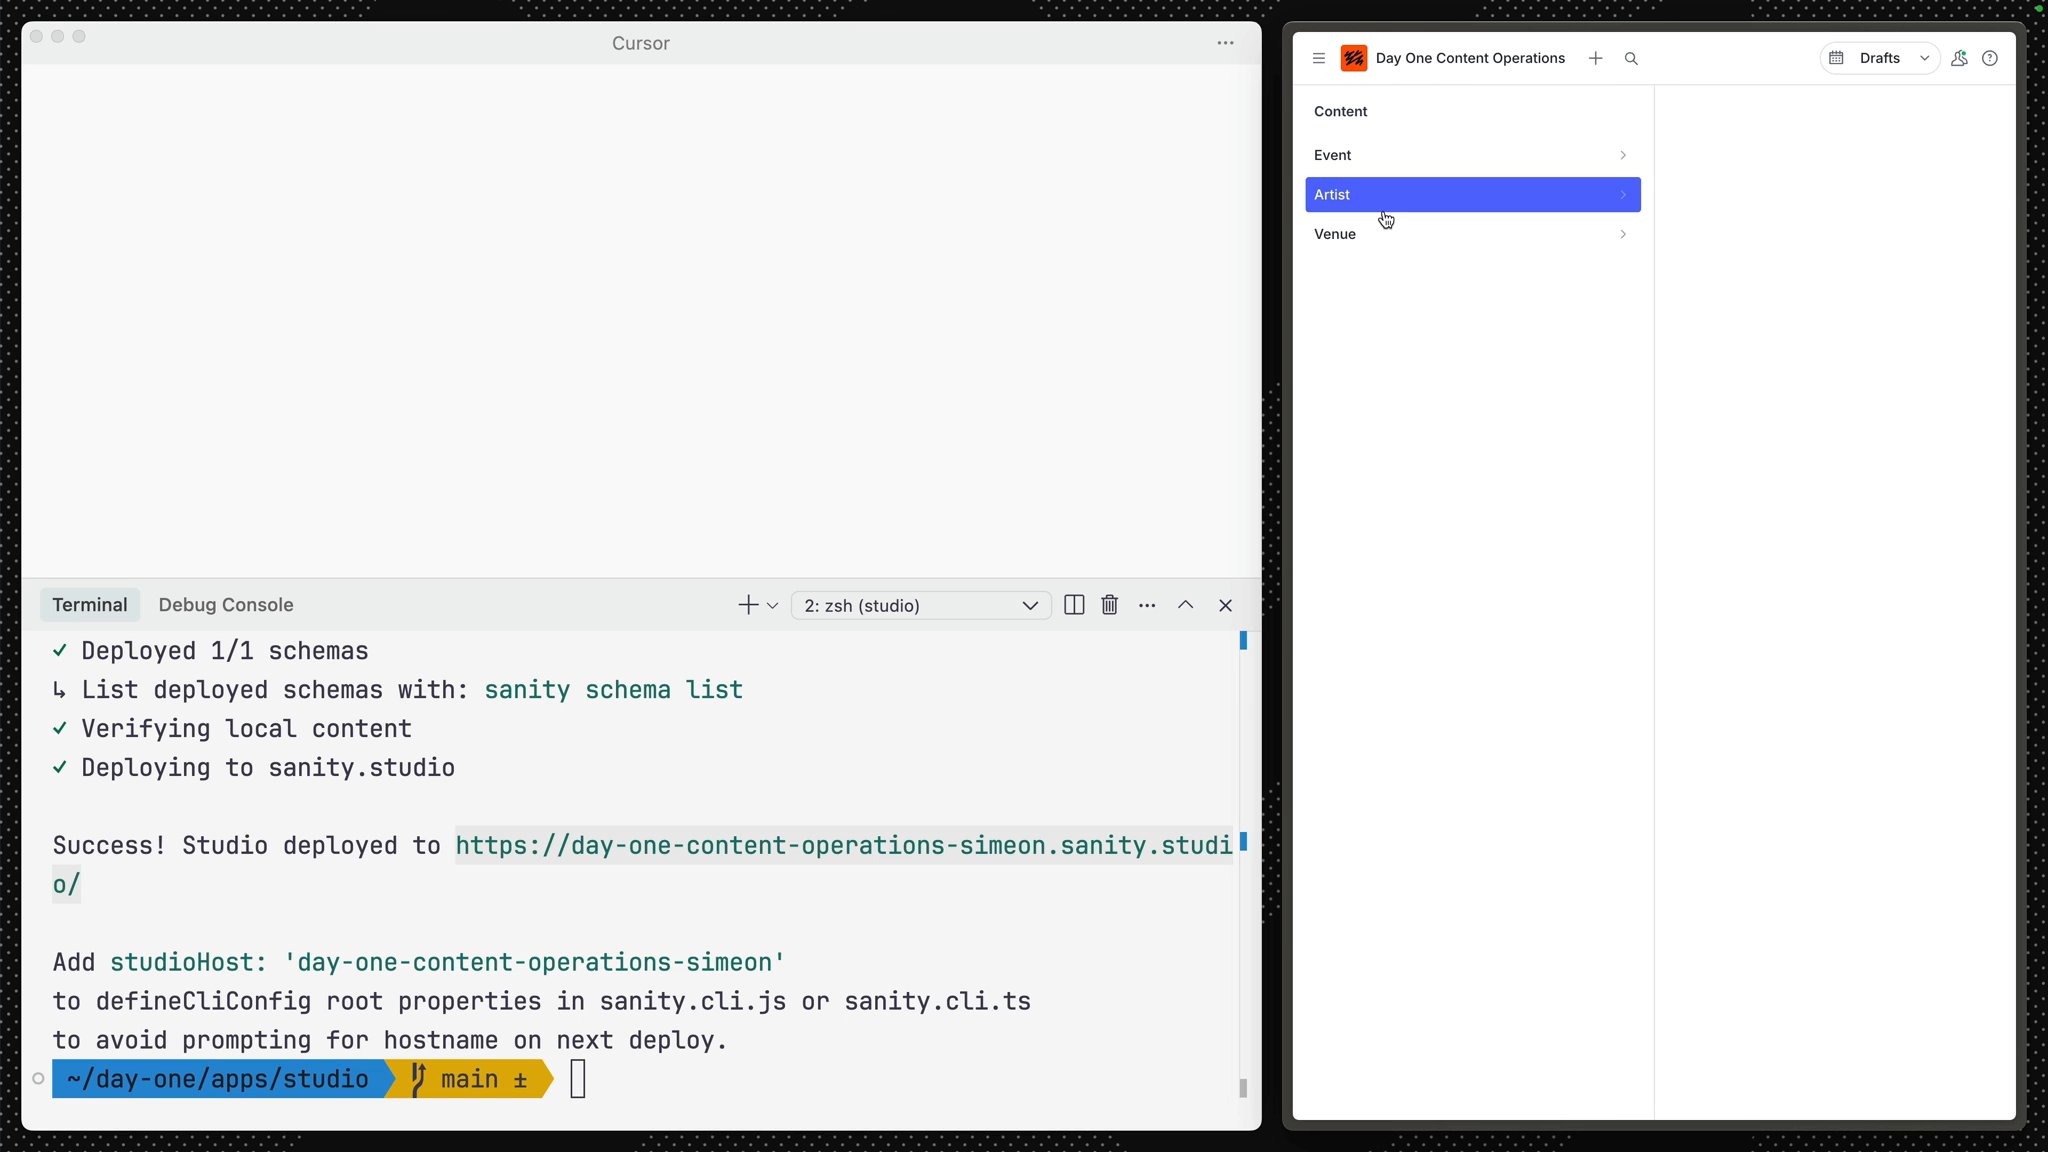Open the deployed studio URL link in terminal

[x=844, y=846]
